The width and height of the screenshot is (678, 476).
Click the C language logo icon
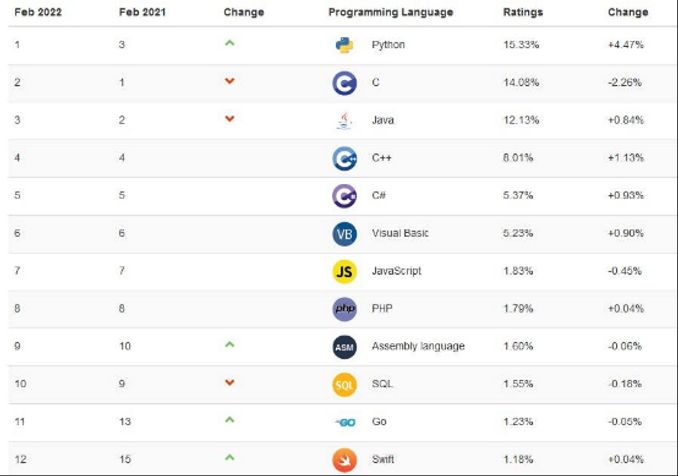click(344, 83)
